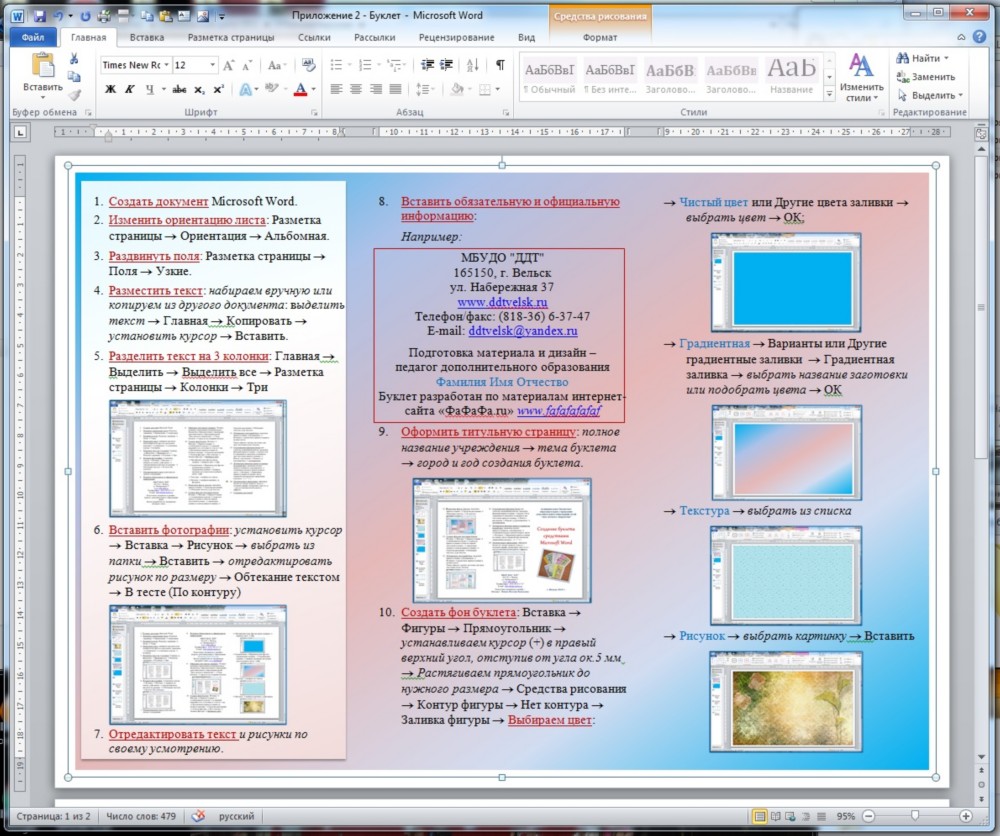This screenshot has width=1000, height=836.
Task: Toggle italic К formatting
Action: pyautogui.click(x=130, y=89)
